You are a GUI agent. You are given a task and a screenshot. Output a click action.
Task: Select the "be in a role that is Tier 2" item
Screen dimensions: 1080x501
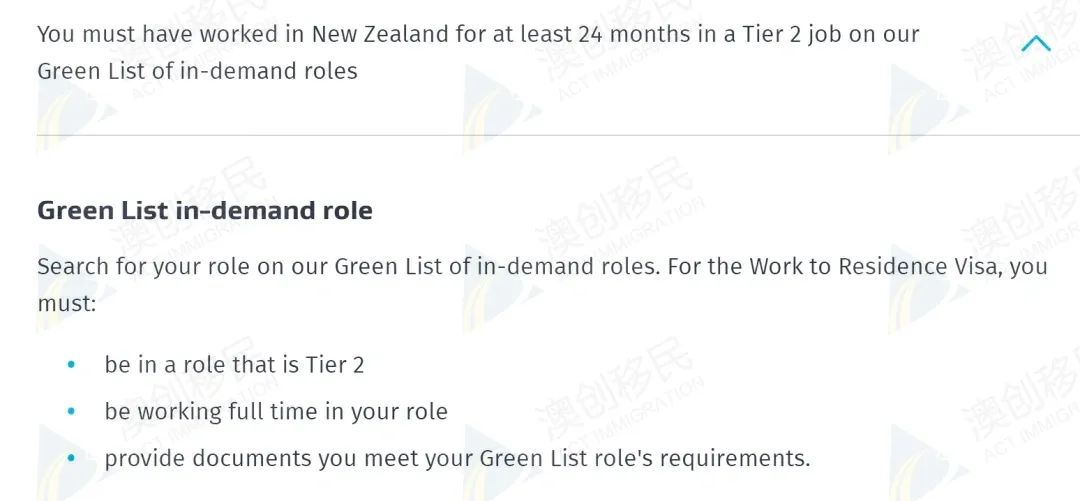234,365
